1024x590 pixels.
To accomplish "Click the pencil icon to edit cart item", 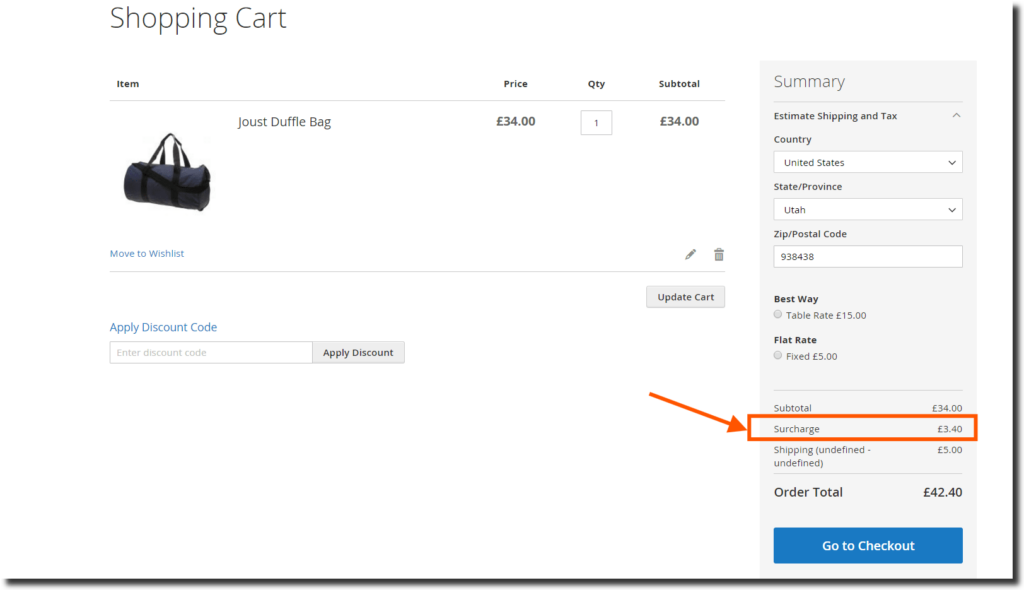I will click(x=690, y=254).
